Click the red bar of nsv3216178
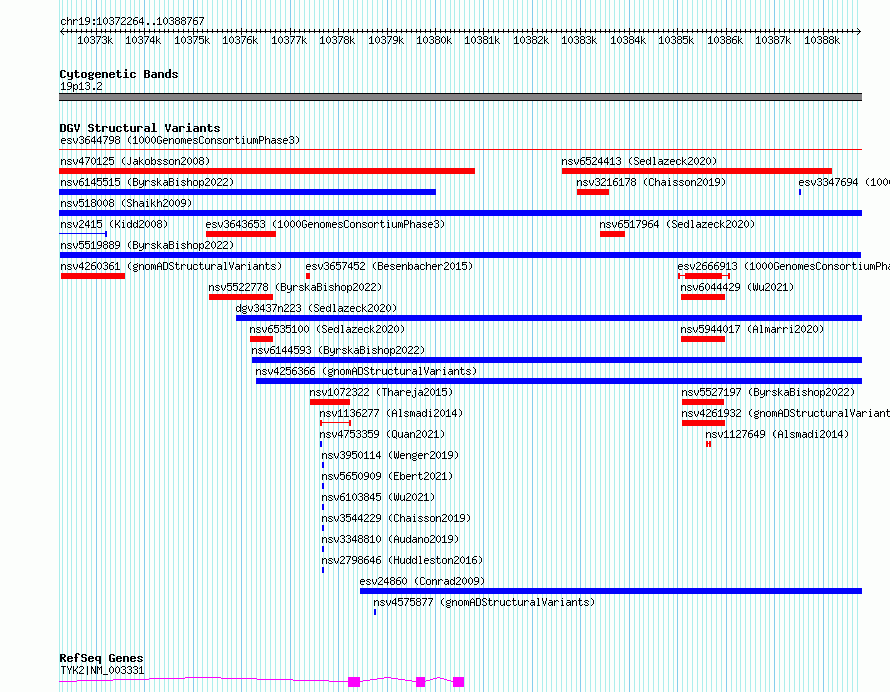 click(593, 192)
